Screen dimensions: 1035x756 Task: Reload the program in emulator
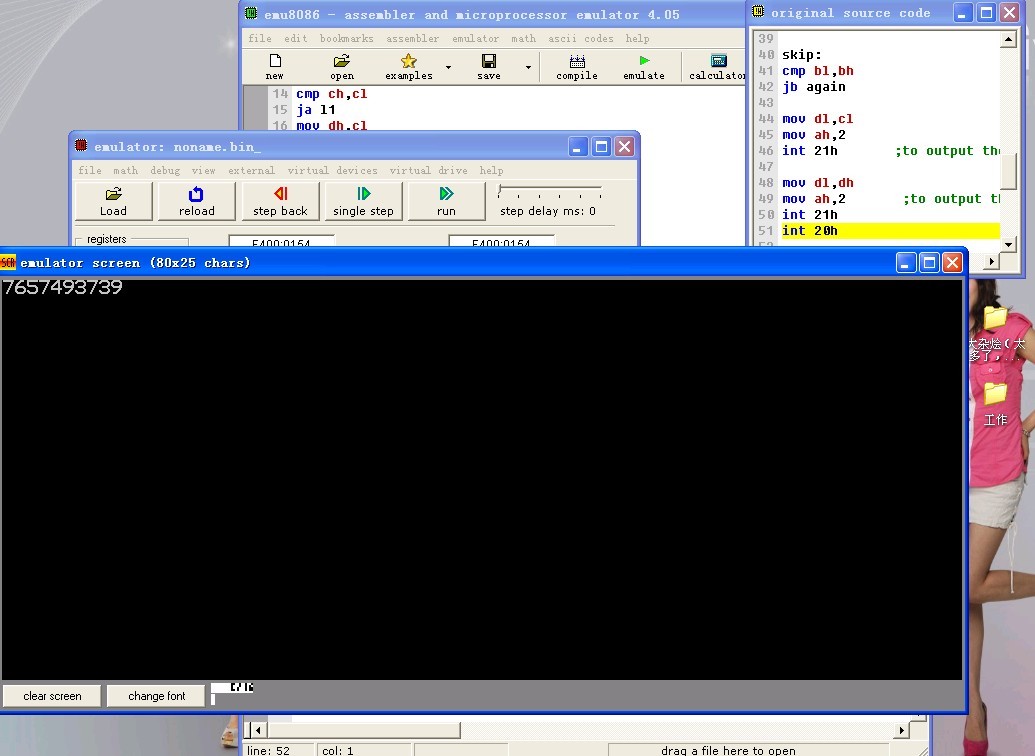[x=197, y=201]
